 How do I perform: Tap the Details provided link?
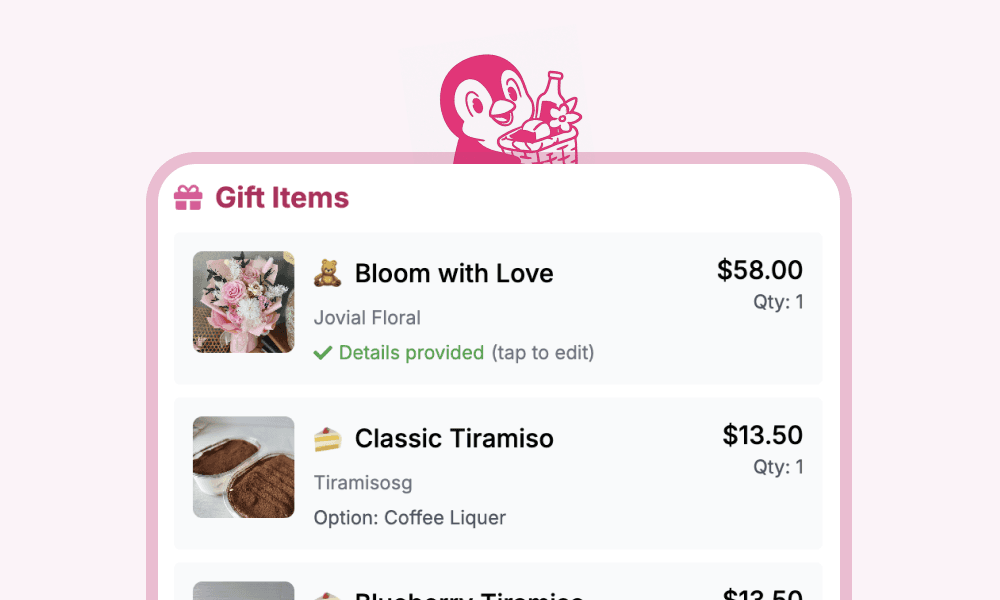pos(411,353)
